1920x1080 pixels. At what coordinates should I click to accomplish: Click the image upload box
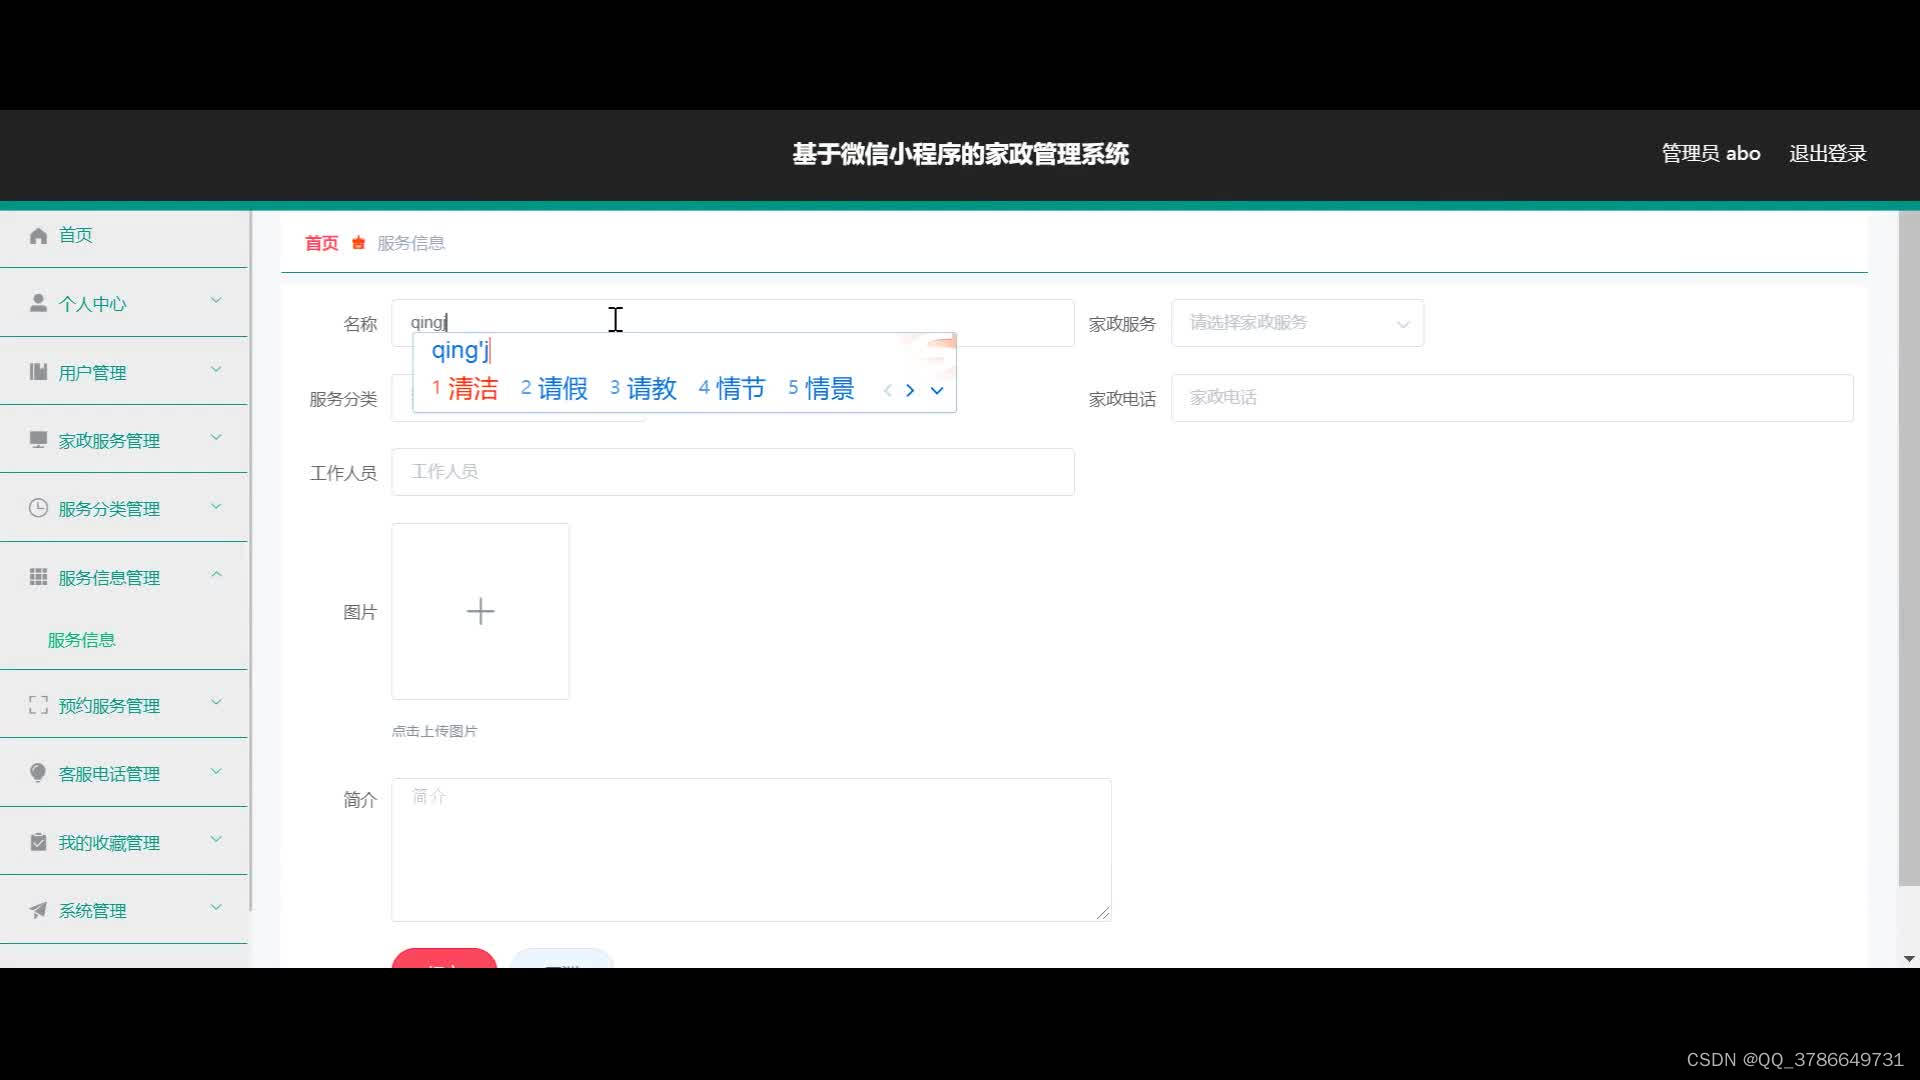480,611
